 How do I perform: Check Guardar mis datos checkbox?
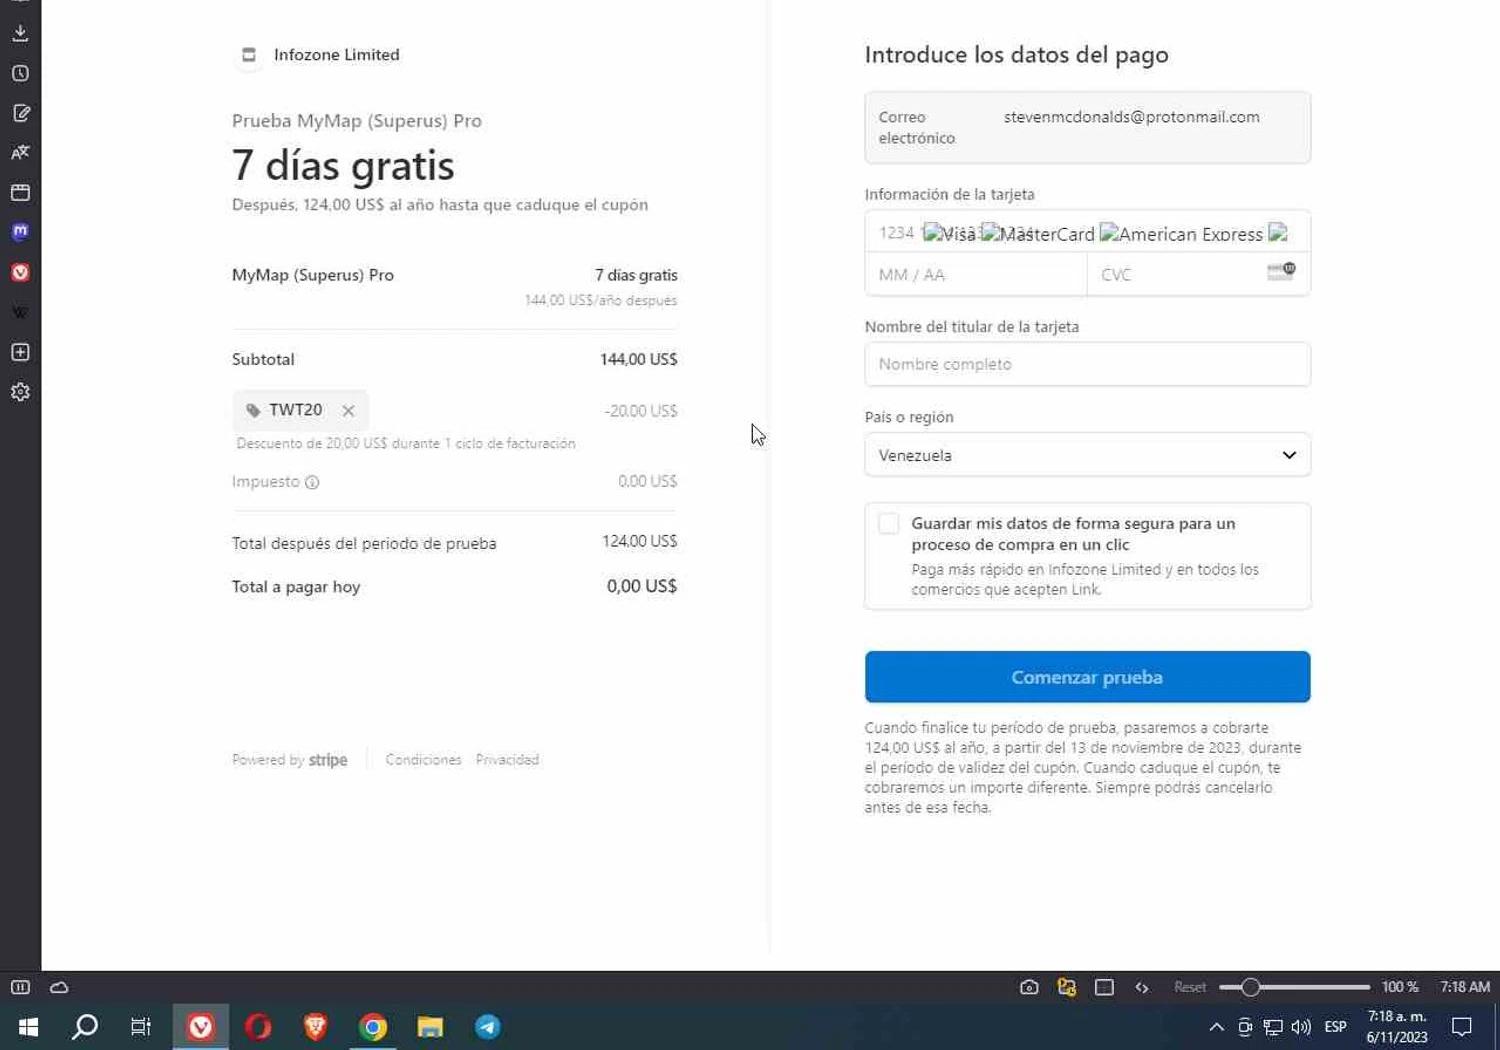point(888,523)
